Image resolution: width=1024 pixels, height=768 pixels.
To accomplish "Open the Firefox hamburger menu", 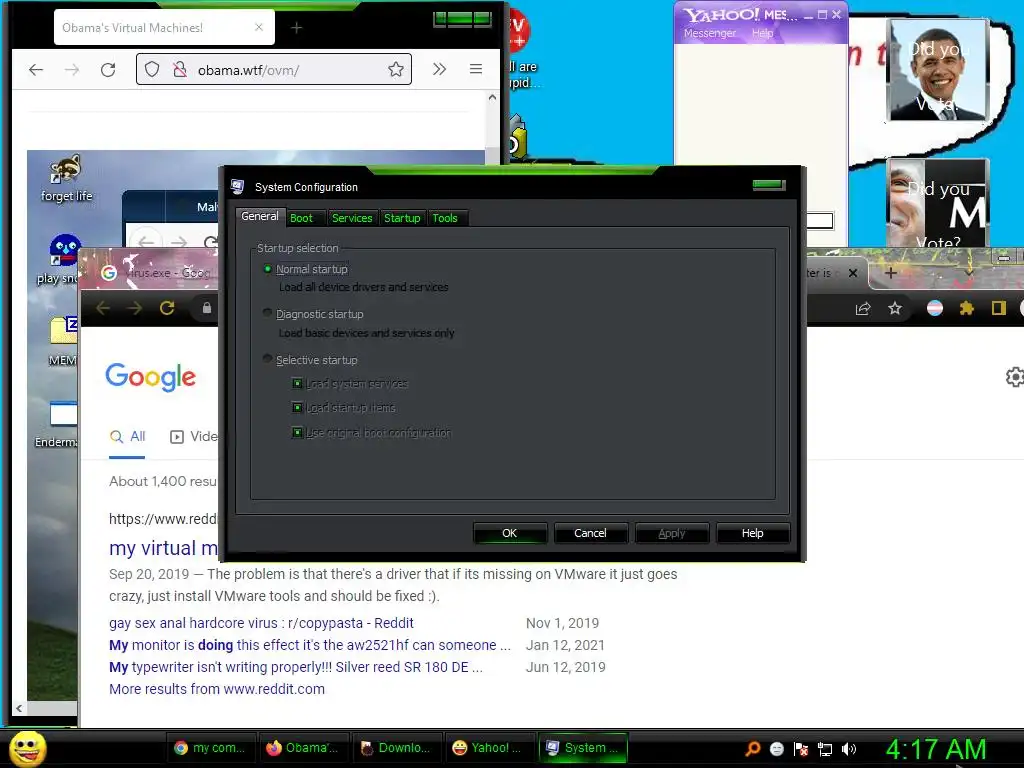I will [x=476, y=69].
